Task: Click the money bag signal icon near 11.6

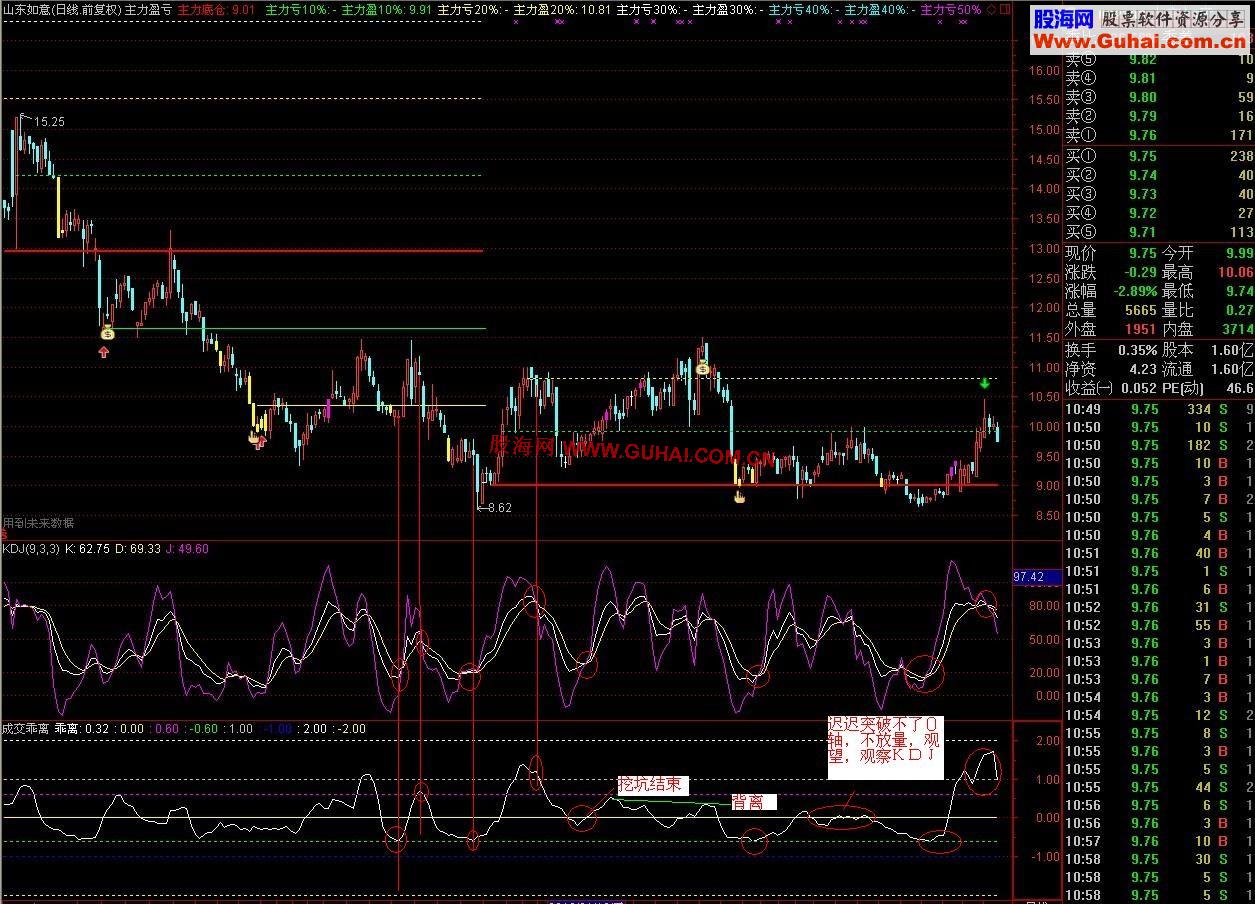Action: coord(108,334)
